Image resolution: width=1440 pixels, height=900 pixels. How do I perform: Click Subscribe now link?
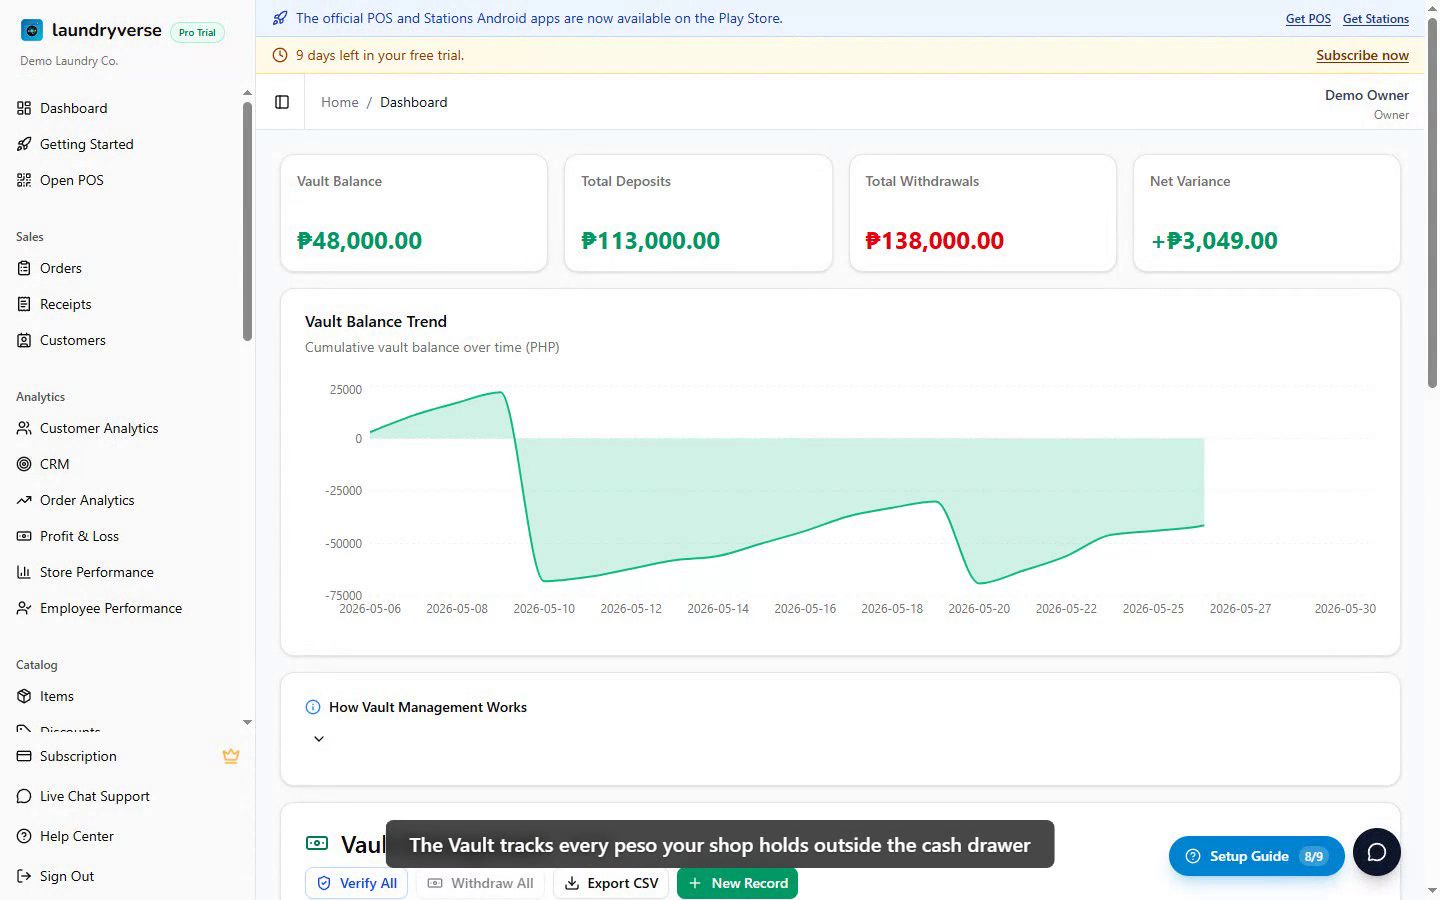(1362, 55)
